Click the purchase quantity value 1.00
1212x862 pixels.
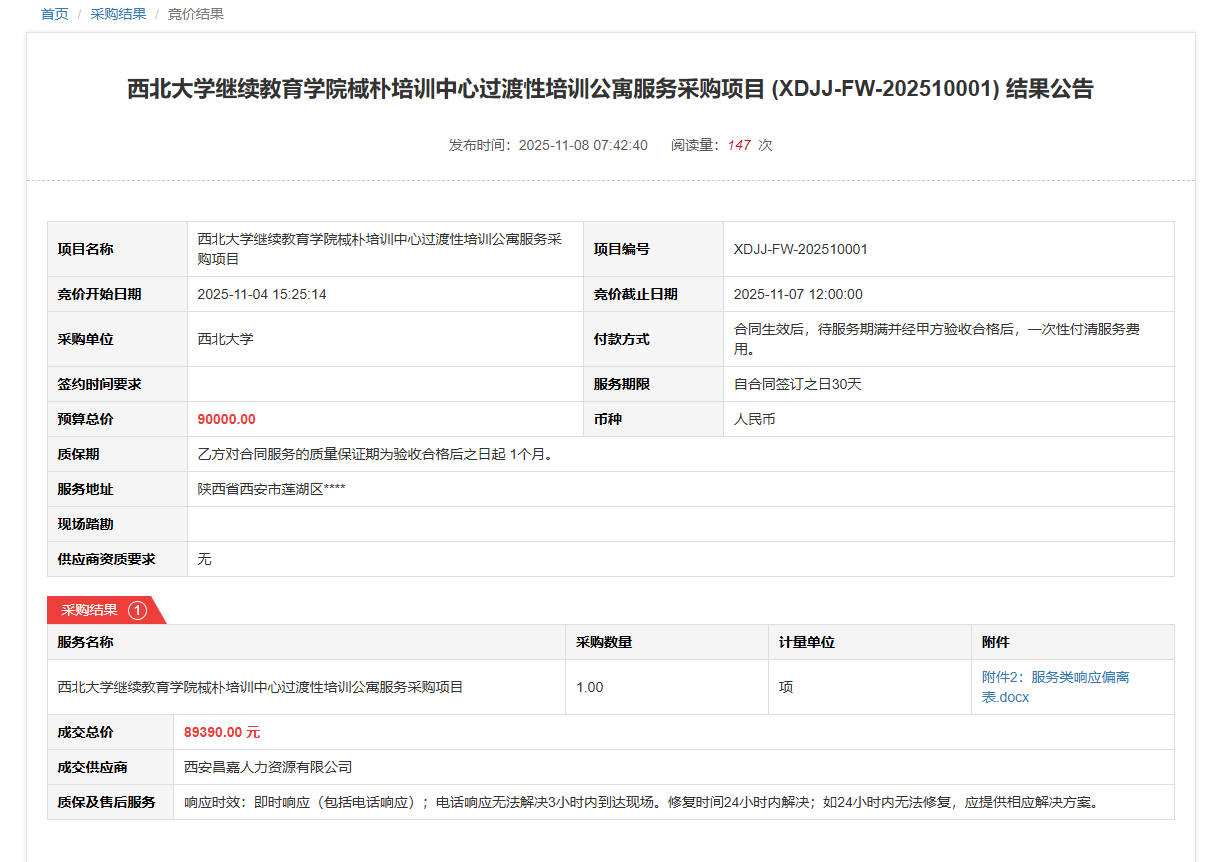(x=590, y=687)
